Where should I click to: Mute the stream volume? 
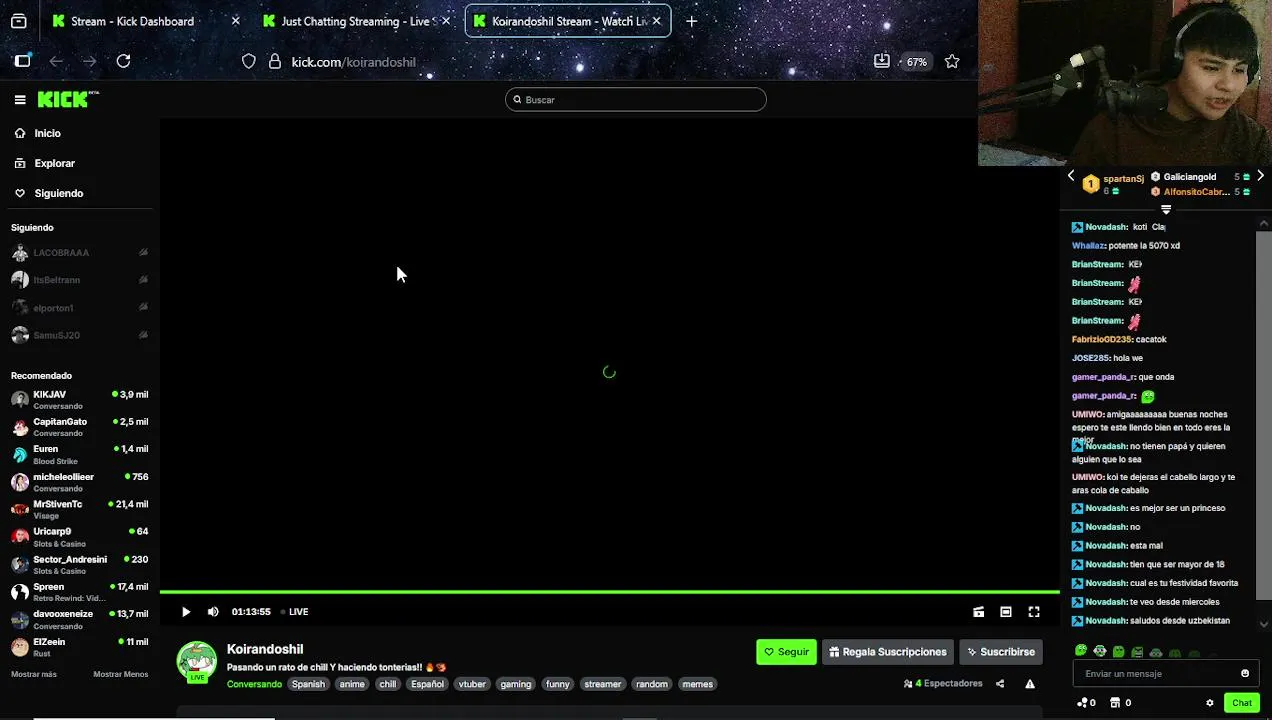click(213, 612)
